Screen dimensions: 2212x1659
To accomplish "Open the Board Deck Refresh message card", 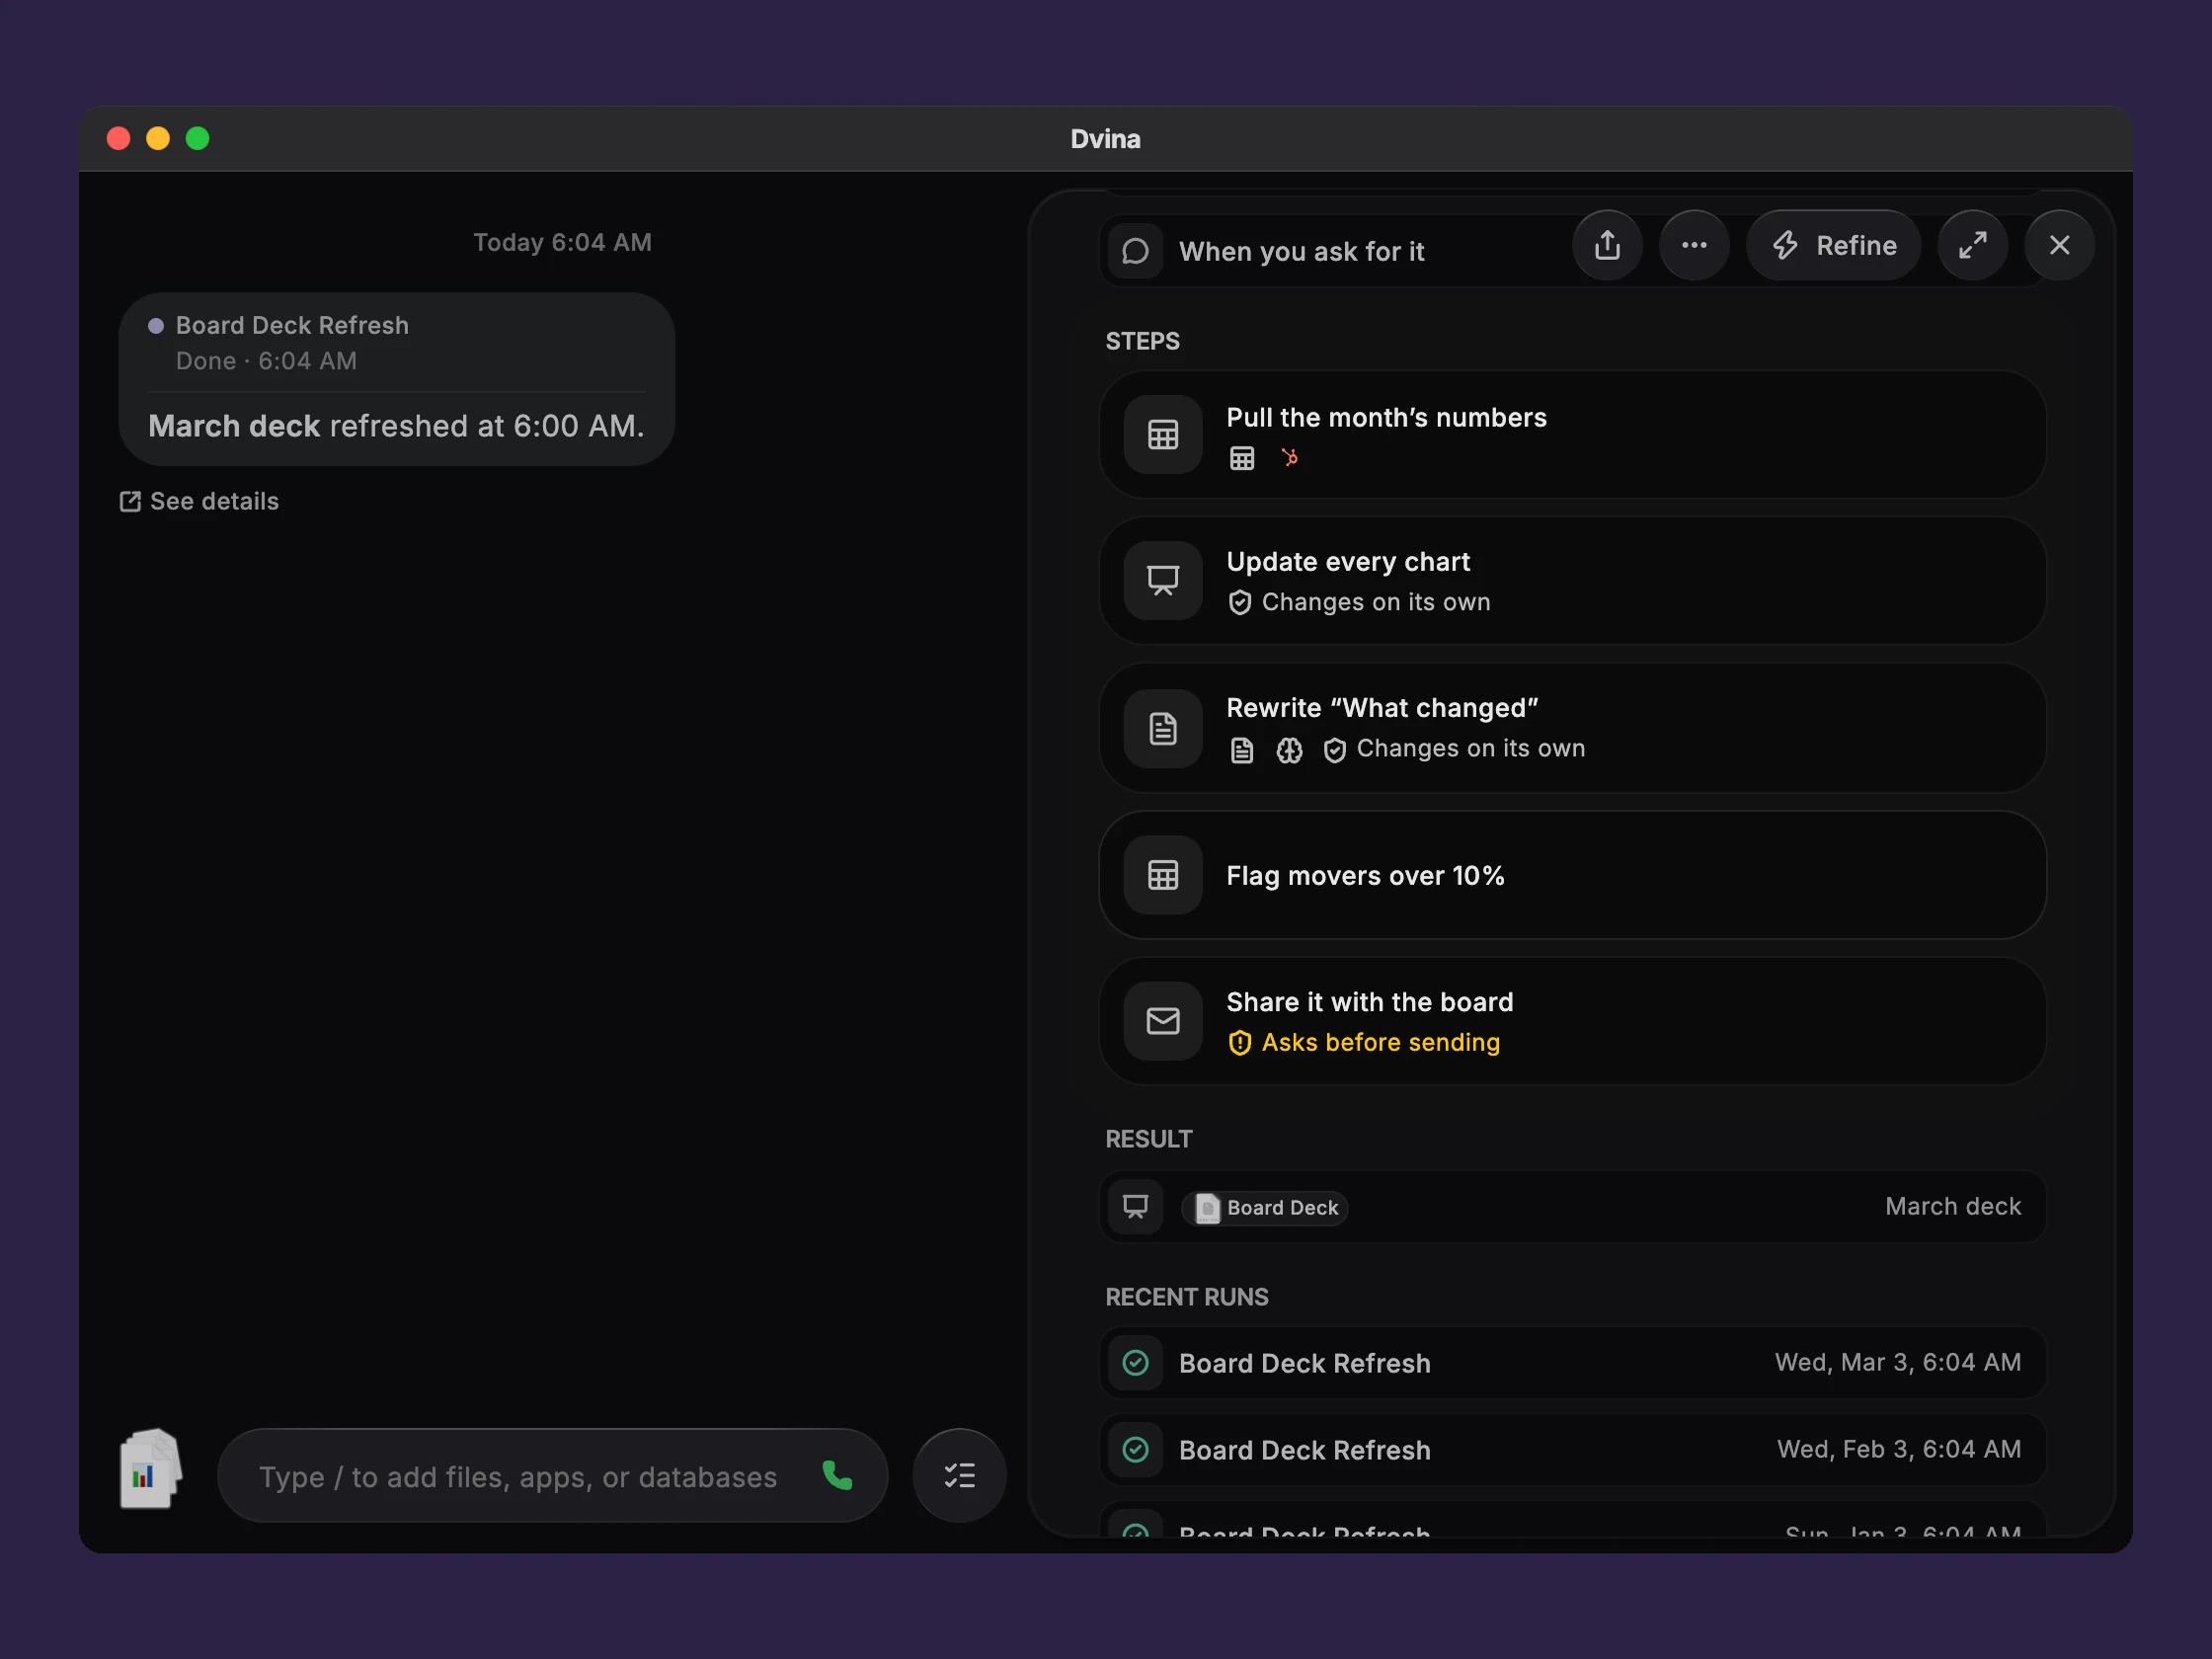I will point(397,379).
